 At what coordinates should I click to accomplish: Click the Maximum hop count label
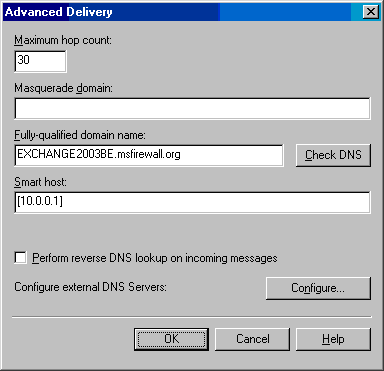[x=63, y=40]
